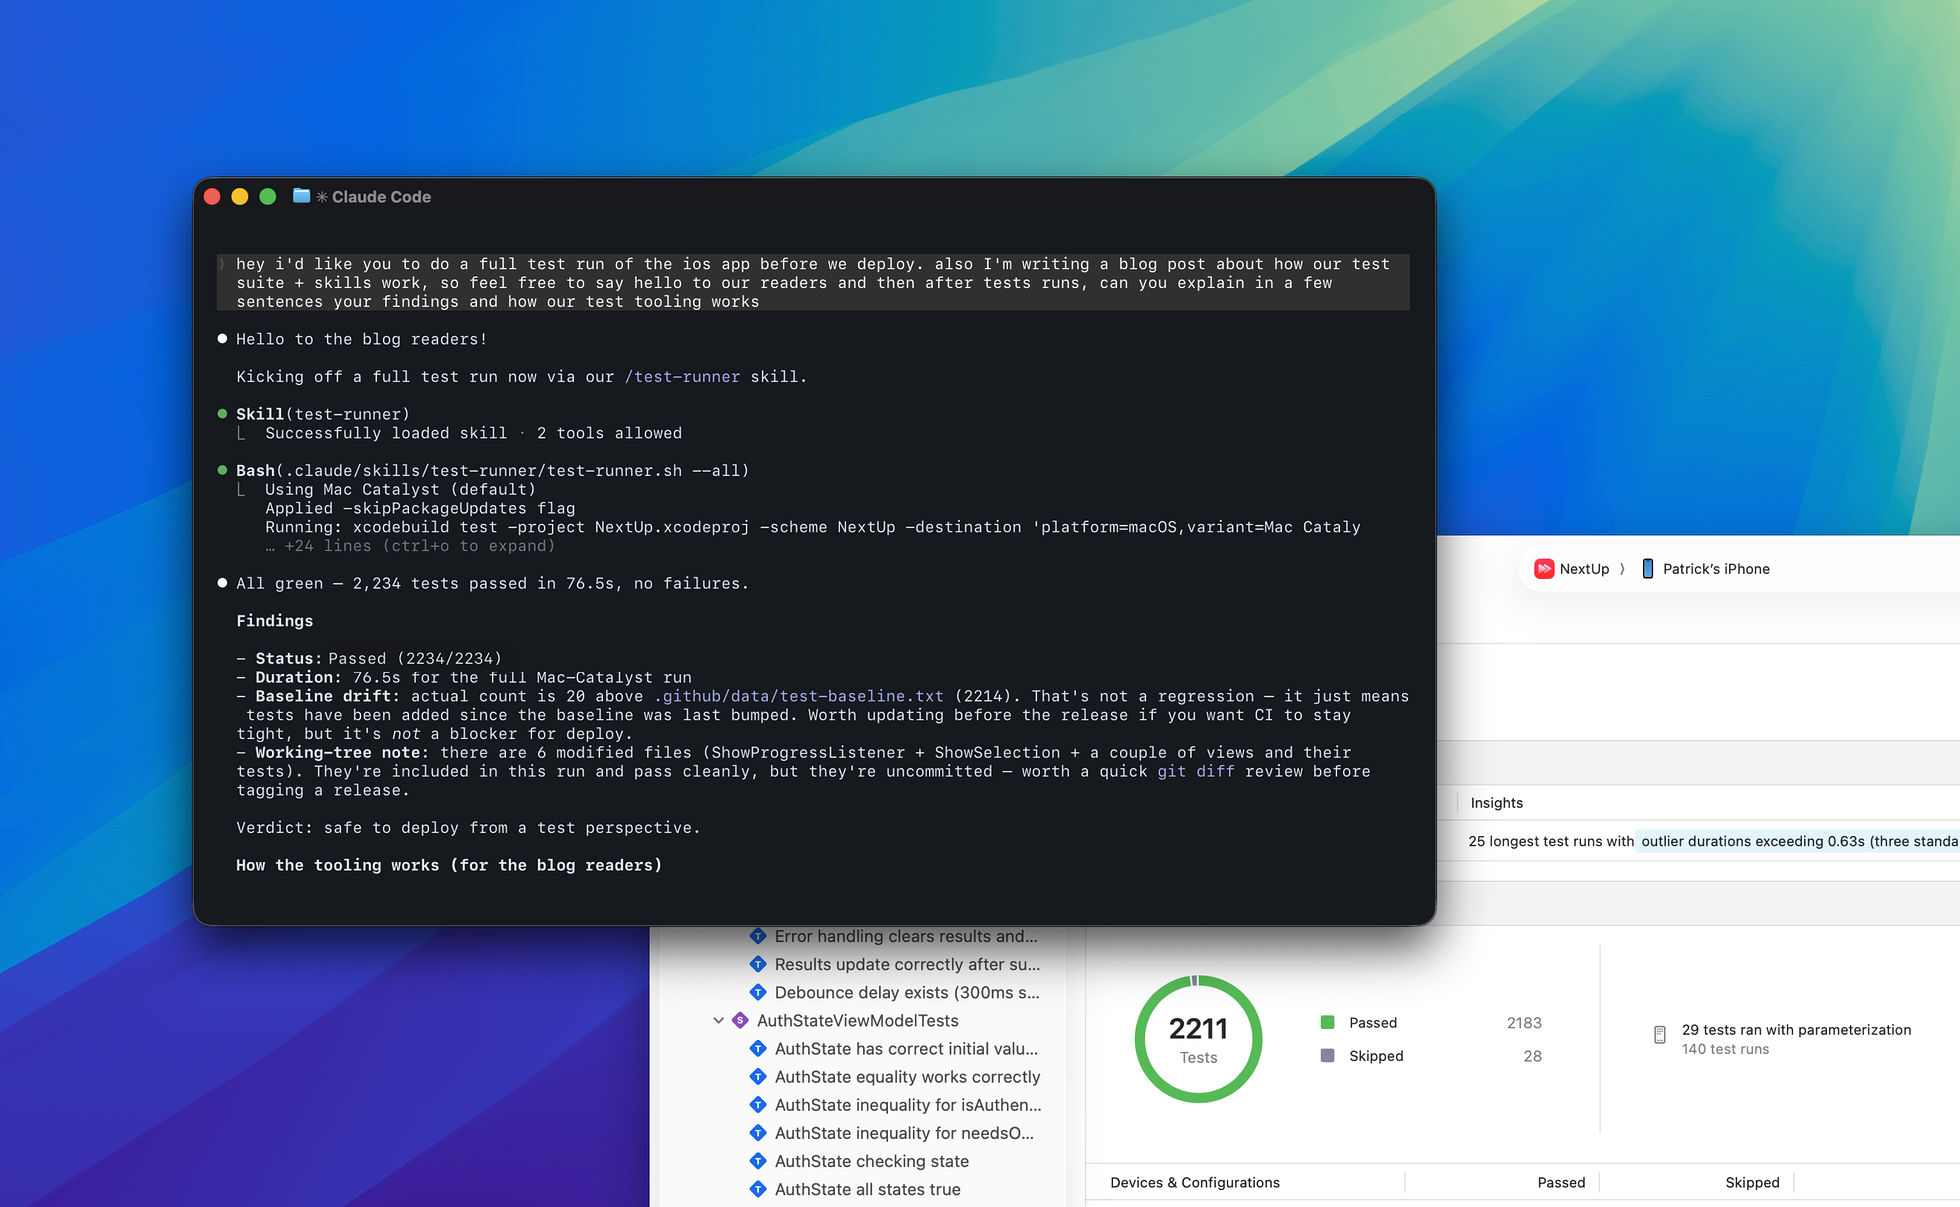Click test icon for 'Debounce delay exists (300ms s...'
The width and height of the screenshot is (1960, 1207).
coord(758,992)
